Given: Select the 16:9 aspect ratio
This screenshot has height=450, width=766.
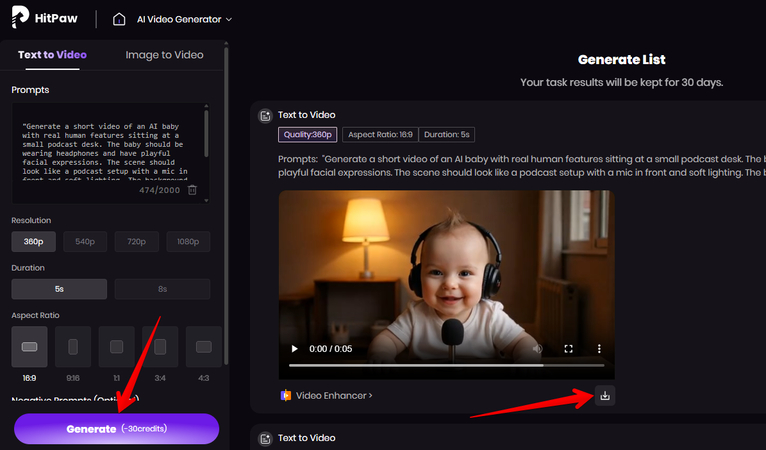Looking at the screenshot, I should click(29, 347).
